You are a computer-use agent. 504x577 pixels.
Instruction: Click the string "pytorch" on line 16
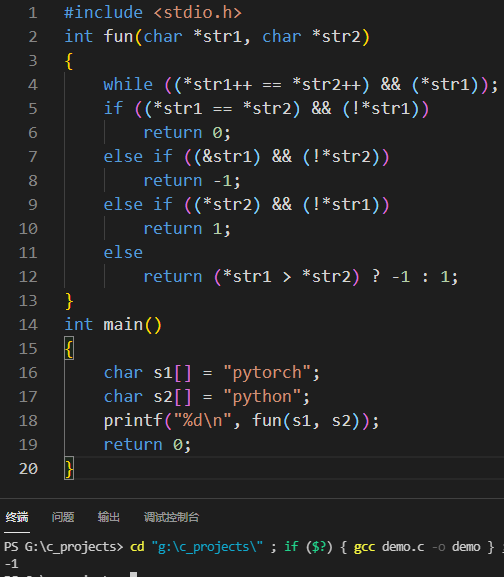[x=267, y=373]
